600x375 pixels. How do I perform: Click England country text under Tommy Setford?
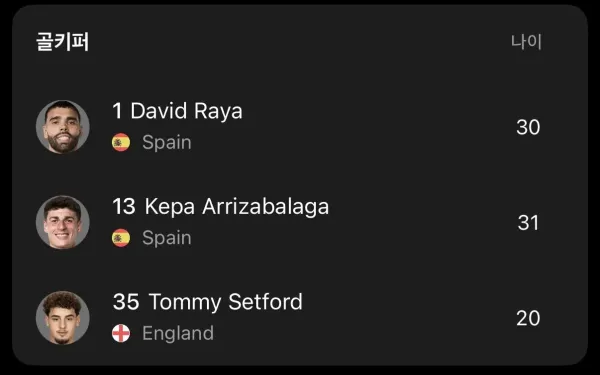click(178, 333)
